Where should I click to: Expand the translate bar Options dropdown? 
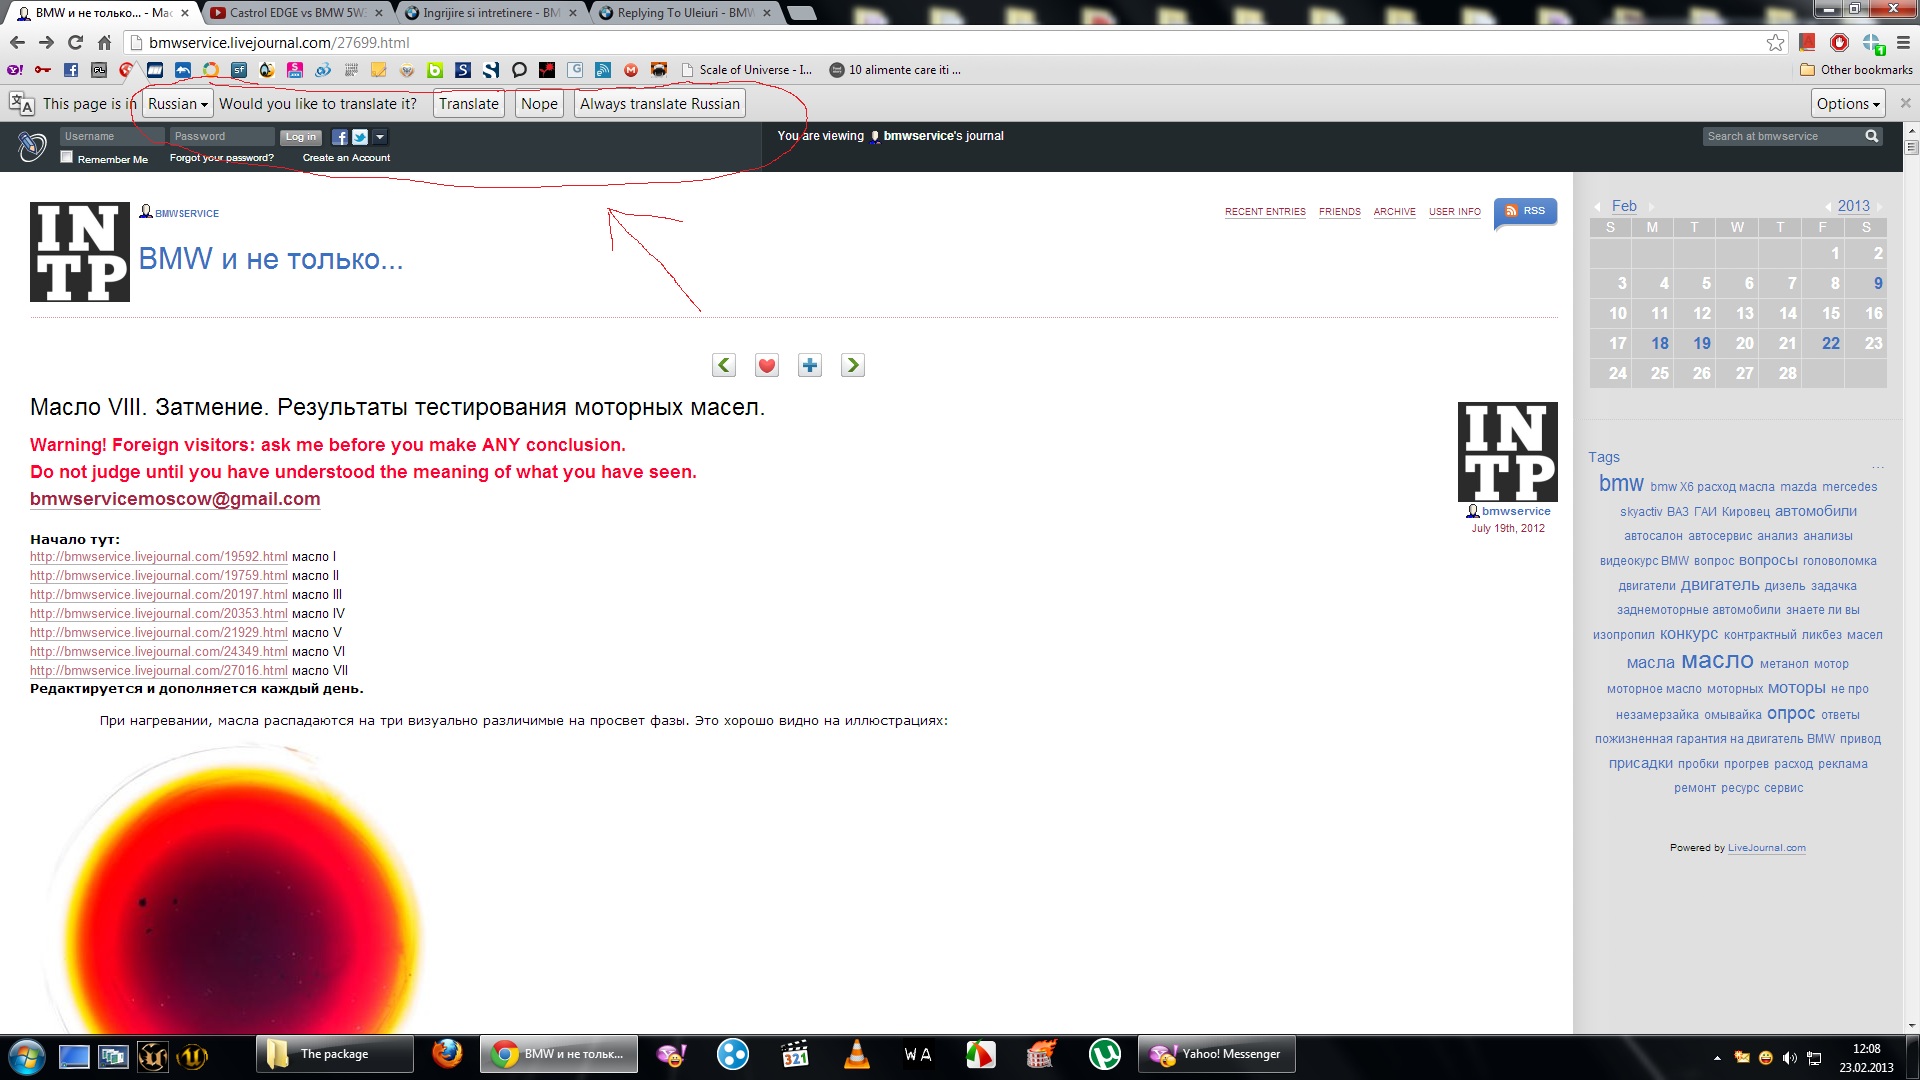point(1848,104)
